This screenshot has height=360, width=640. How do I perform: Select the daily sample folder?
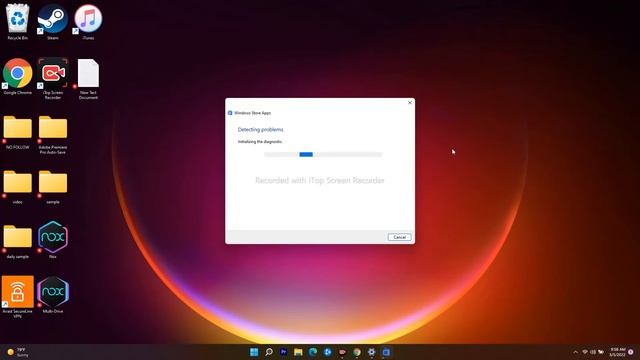click(x=18, y=242)
